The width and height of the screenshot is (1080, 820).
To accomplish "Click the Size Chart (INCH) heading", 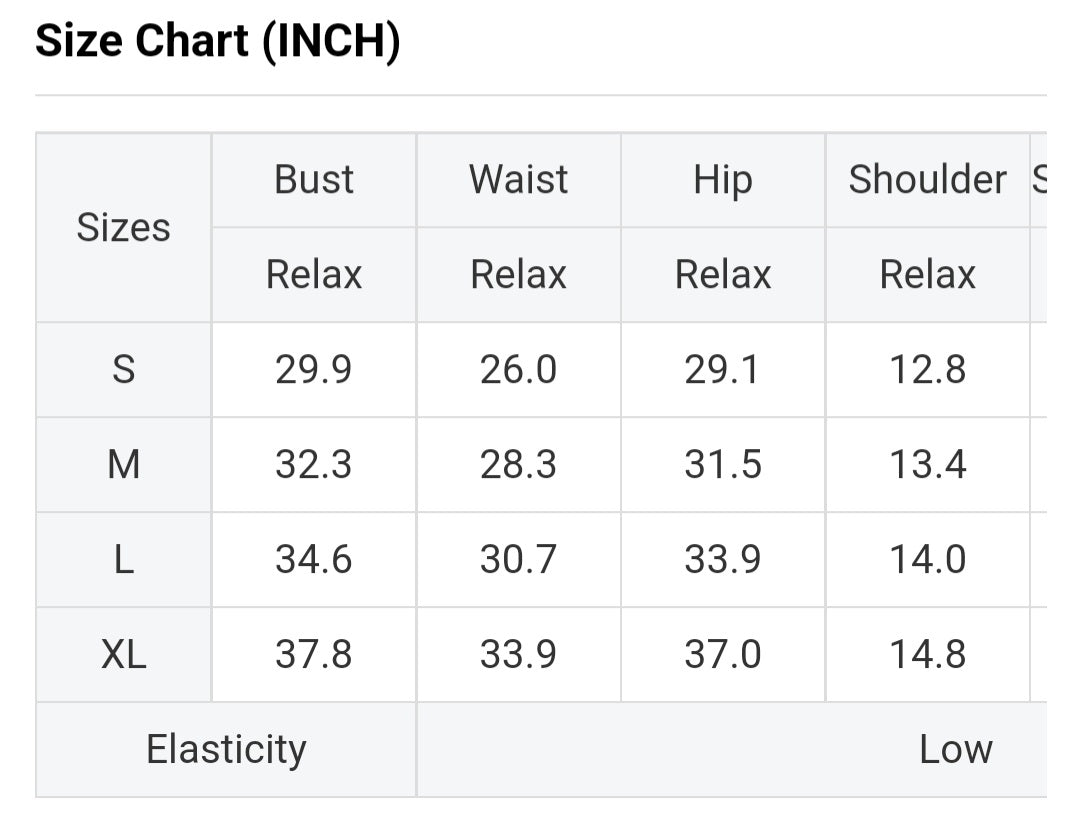I will point(218,43).
